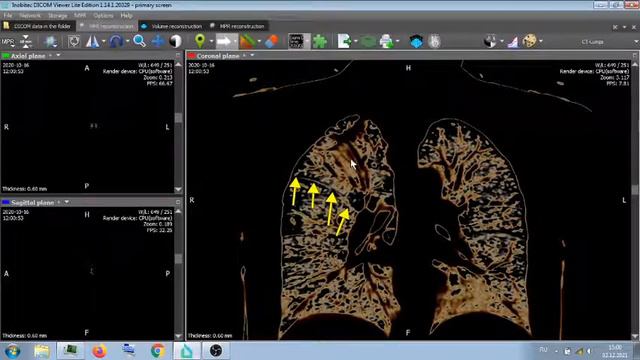The image size is (640, 360).
Task: Select the blue pan move tool
Action: pos(158,41)
